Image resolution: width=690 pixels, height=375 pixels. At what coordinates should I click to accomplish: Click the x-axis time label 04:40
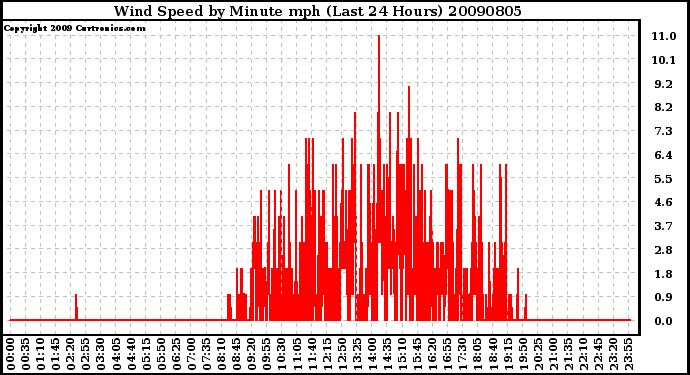(131, 354)
